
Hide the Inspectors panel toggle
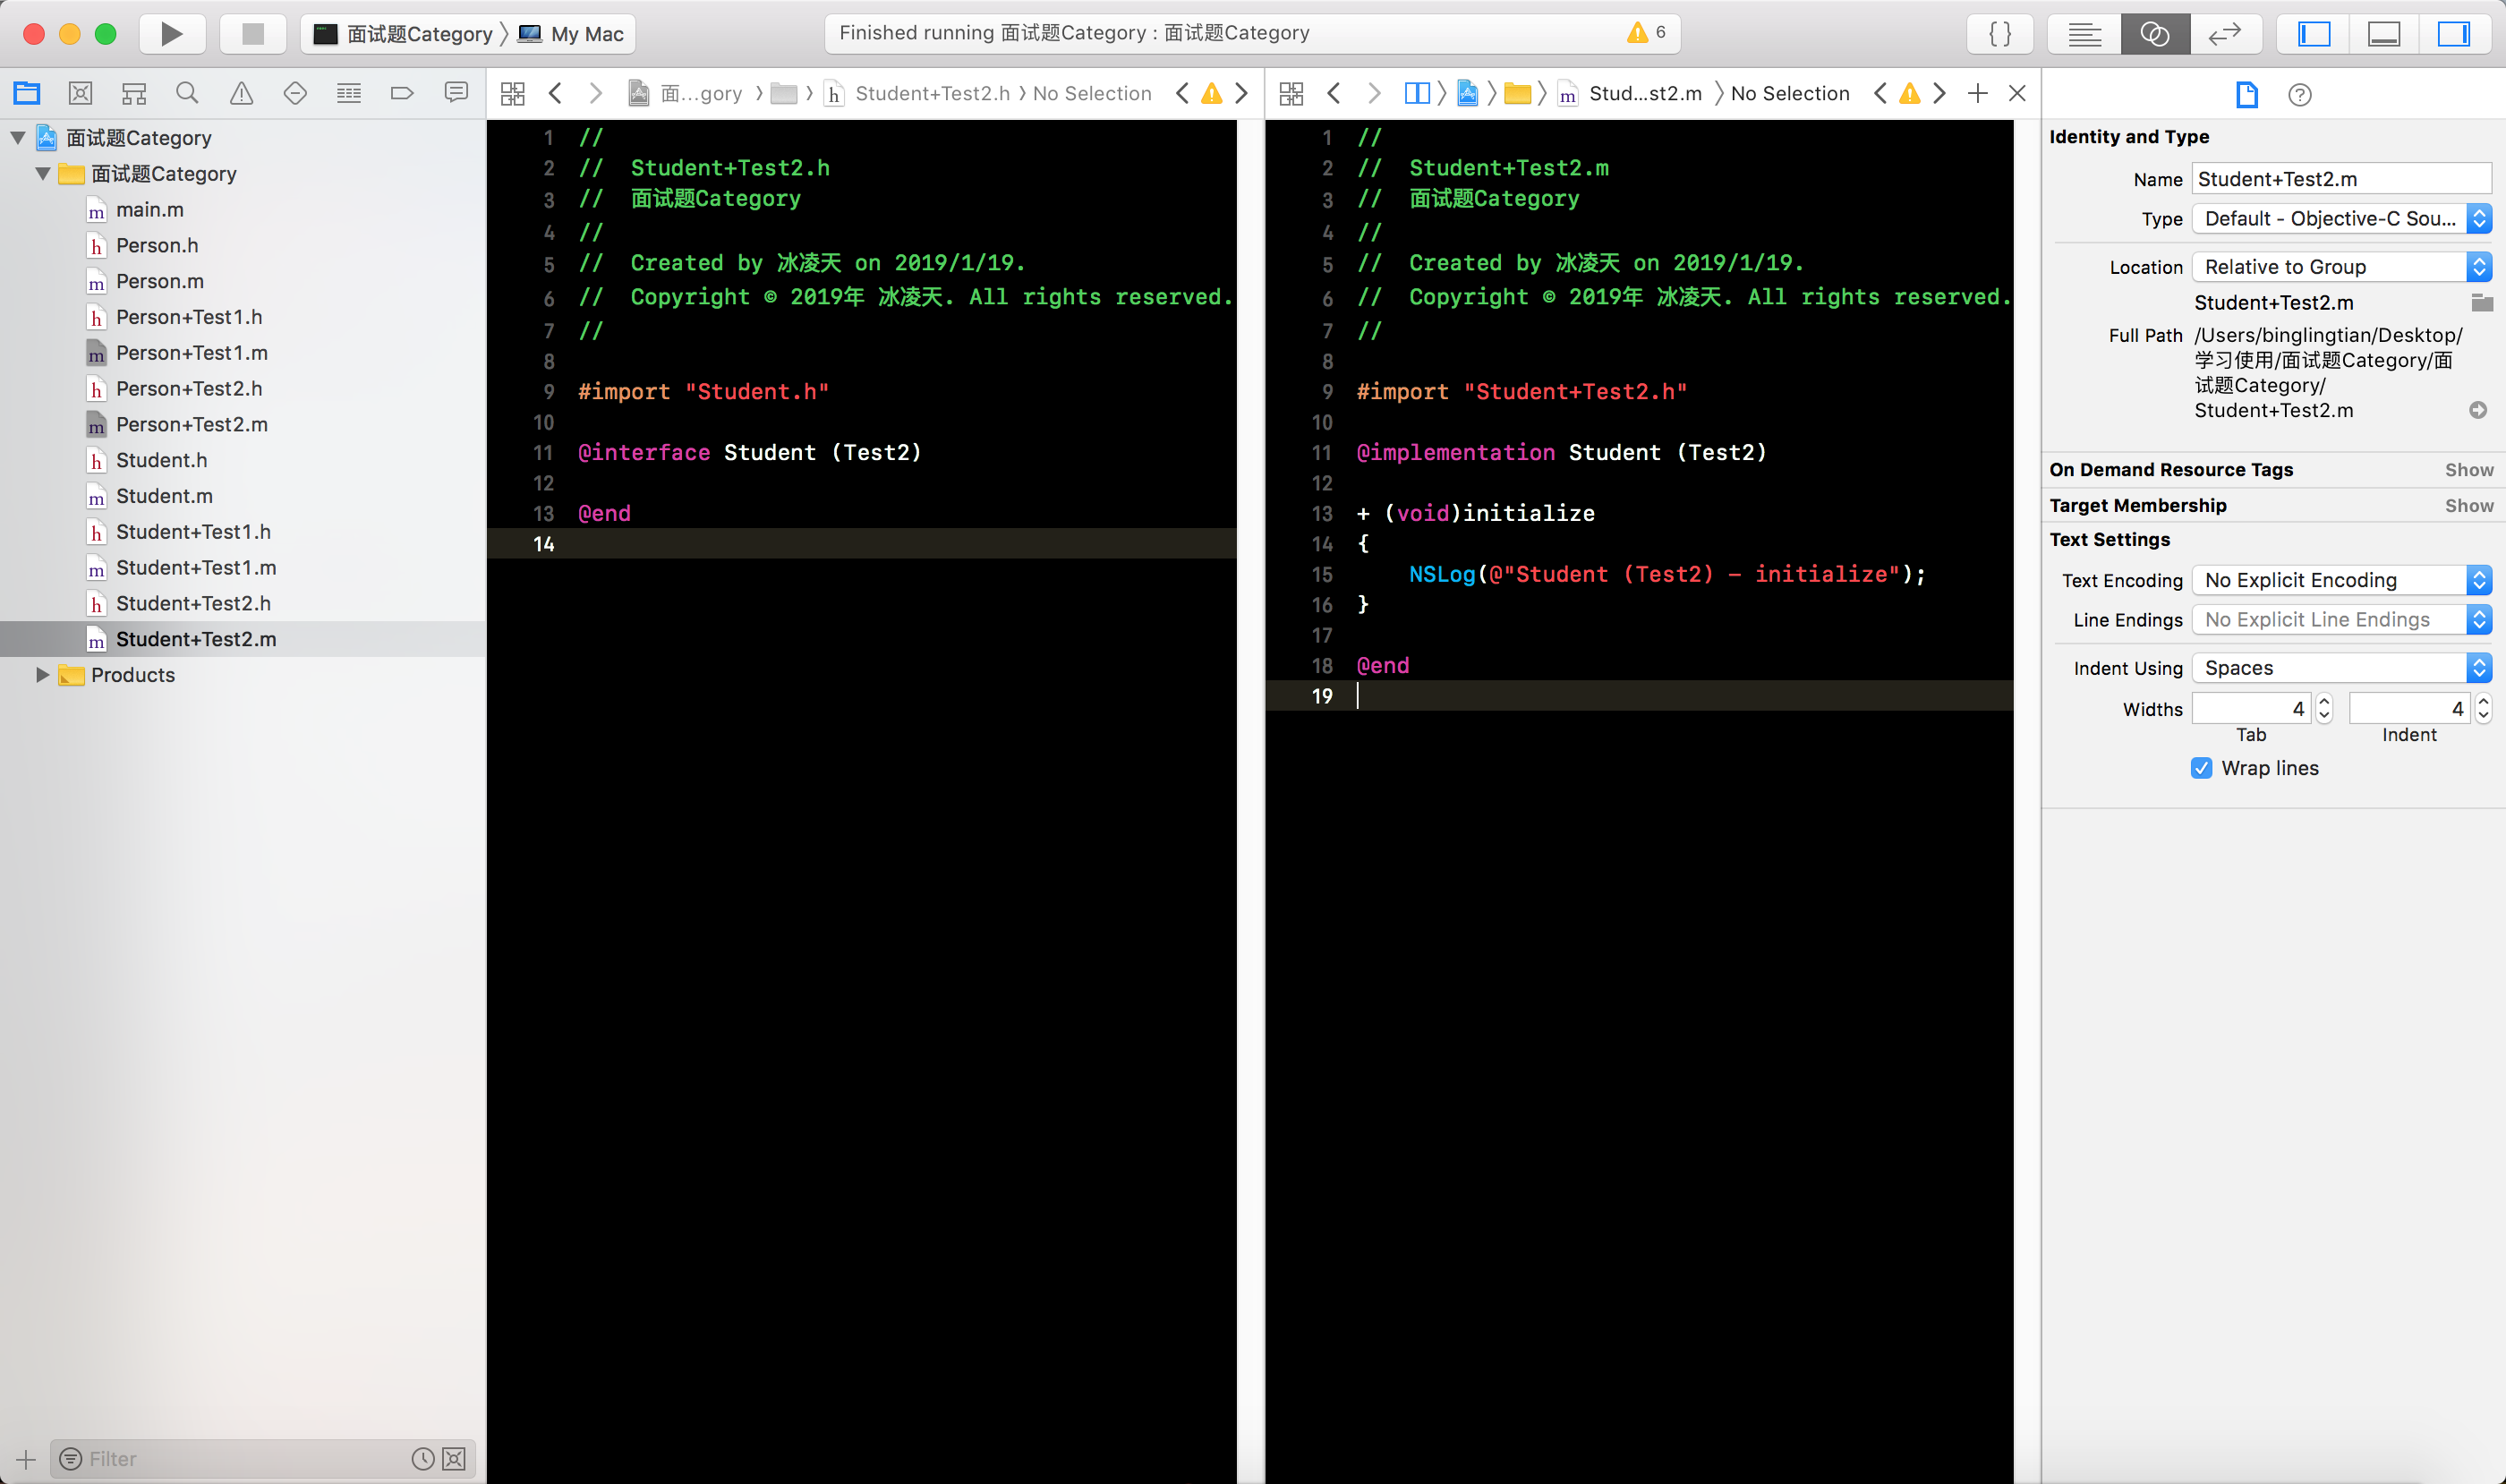2453,34
